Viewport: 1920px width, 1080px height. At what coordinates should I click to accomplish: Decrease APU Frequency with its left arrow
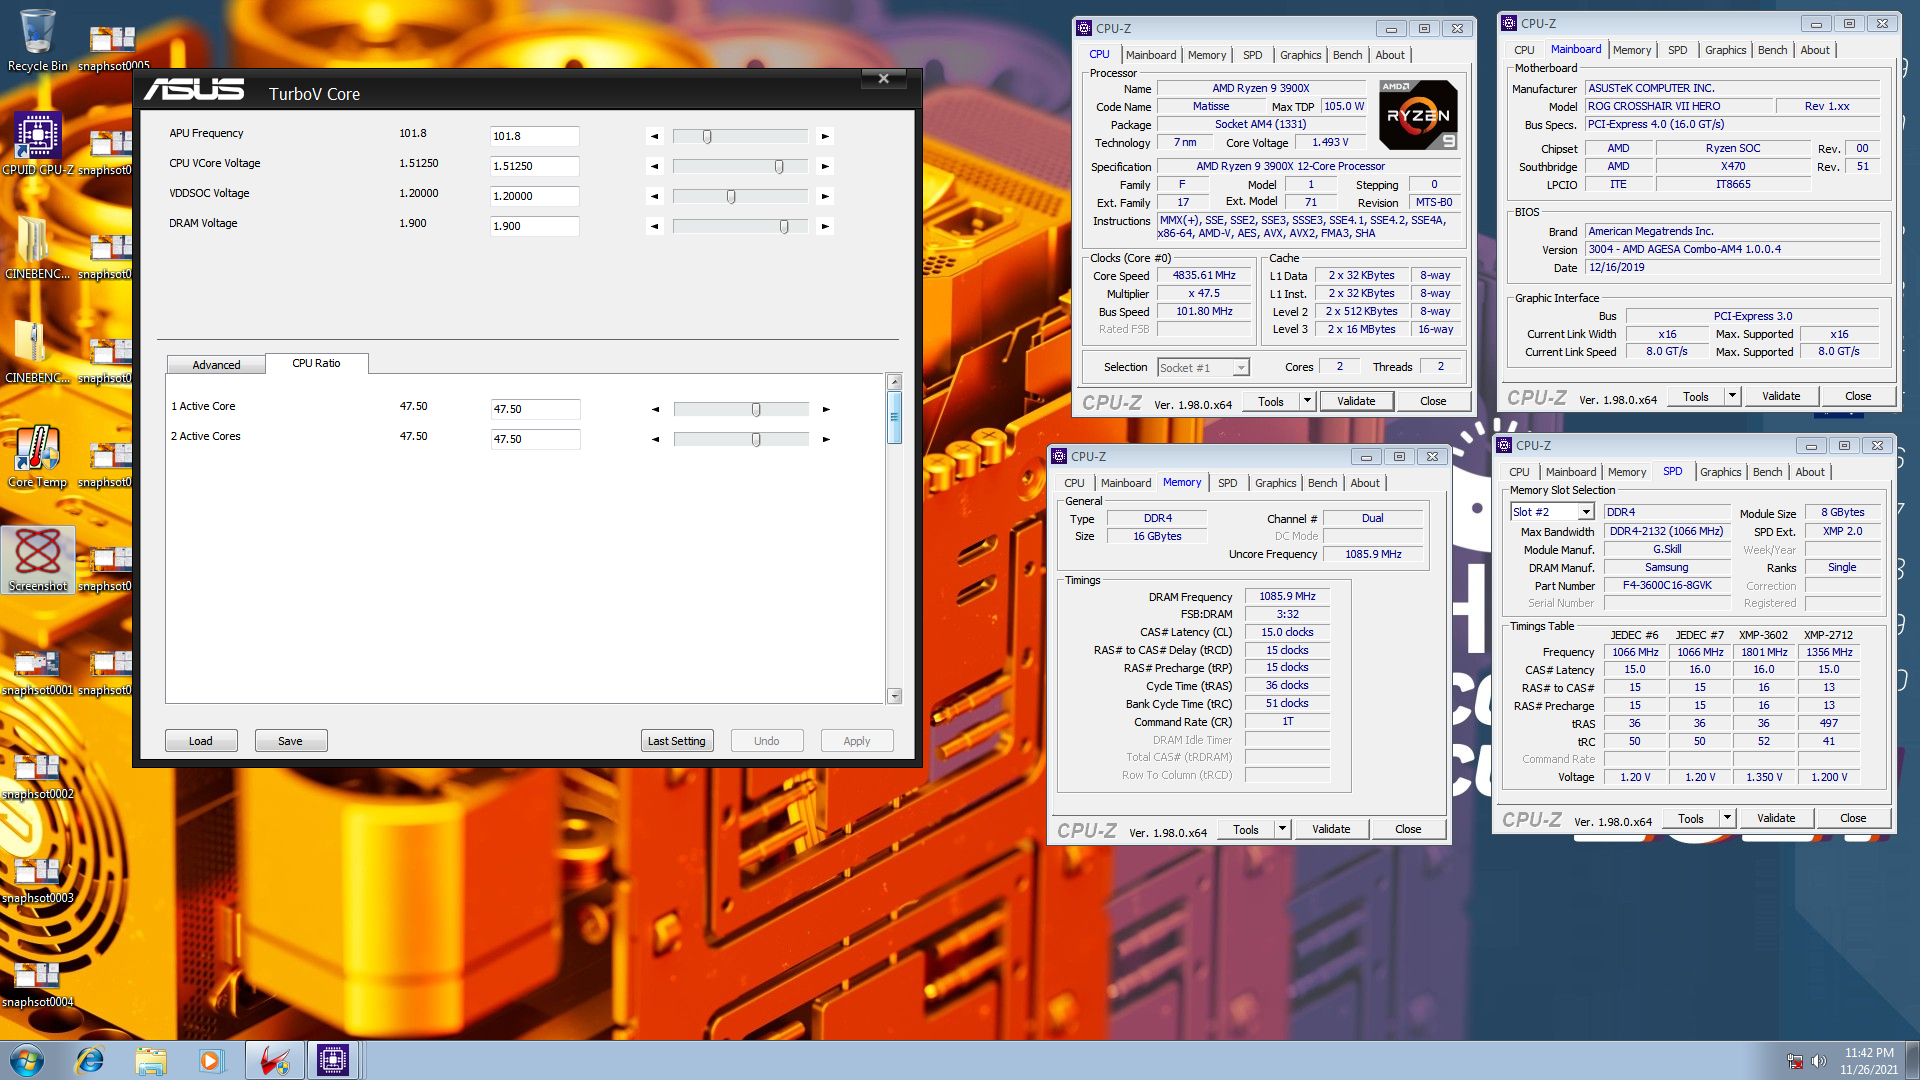click(x=655, y=136)
